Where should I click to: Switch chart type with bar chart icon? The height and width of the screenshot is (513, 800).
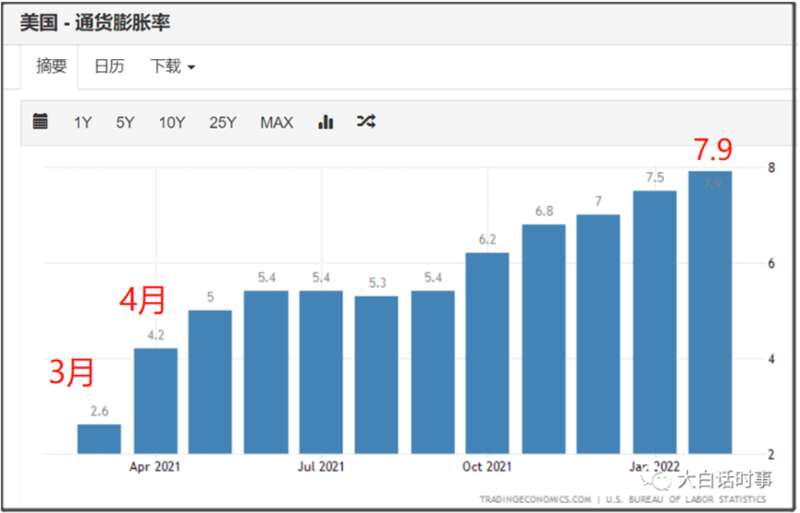pyautogui.click(x=326, y=121)
